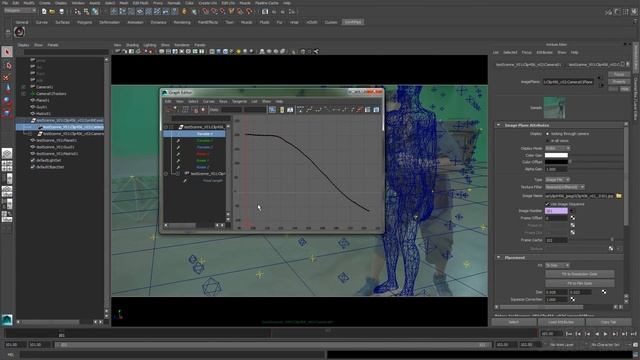Viewport: 640px width, 360px height.
Task: Click the viewport select camera icon
Action: 118,51
